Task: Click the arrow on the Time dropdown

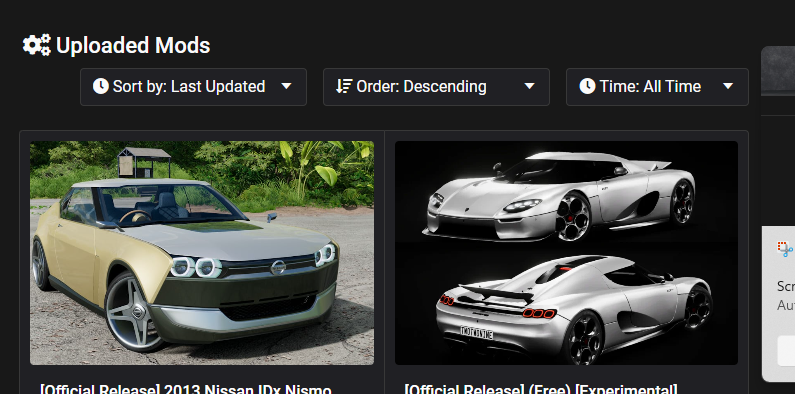Action: click(728, 86)
